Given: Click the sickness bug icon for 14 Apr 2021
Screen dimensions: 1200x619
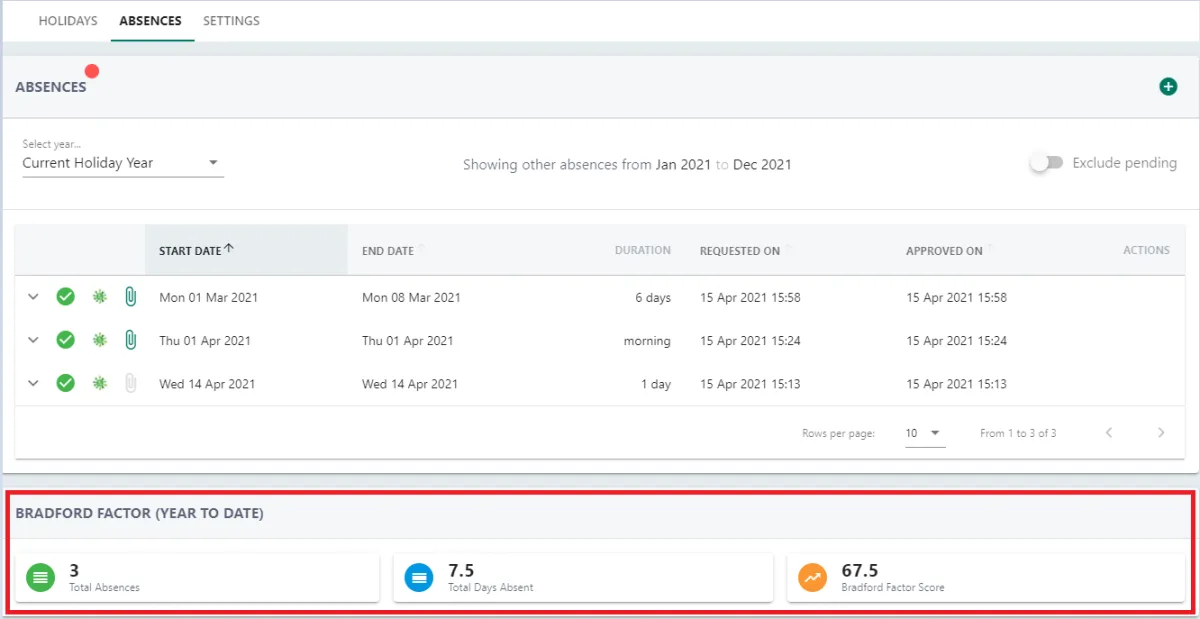Looking at the screenshot, I should pyautogui.click(x=99, y=383).
